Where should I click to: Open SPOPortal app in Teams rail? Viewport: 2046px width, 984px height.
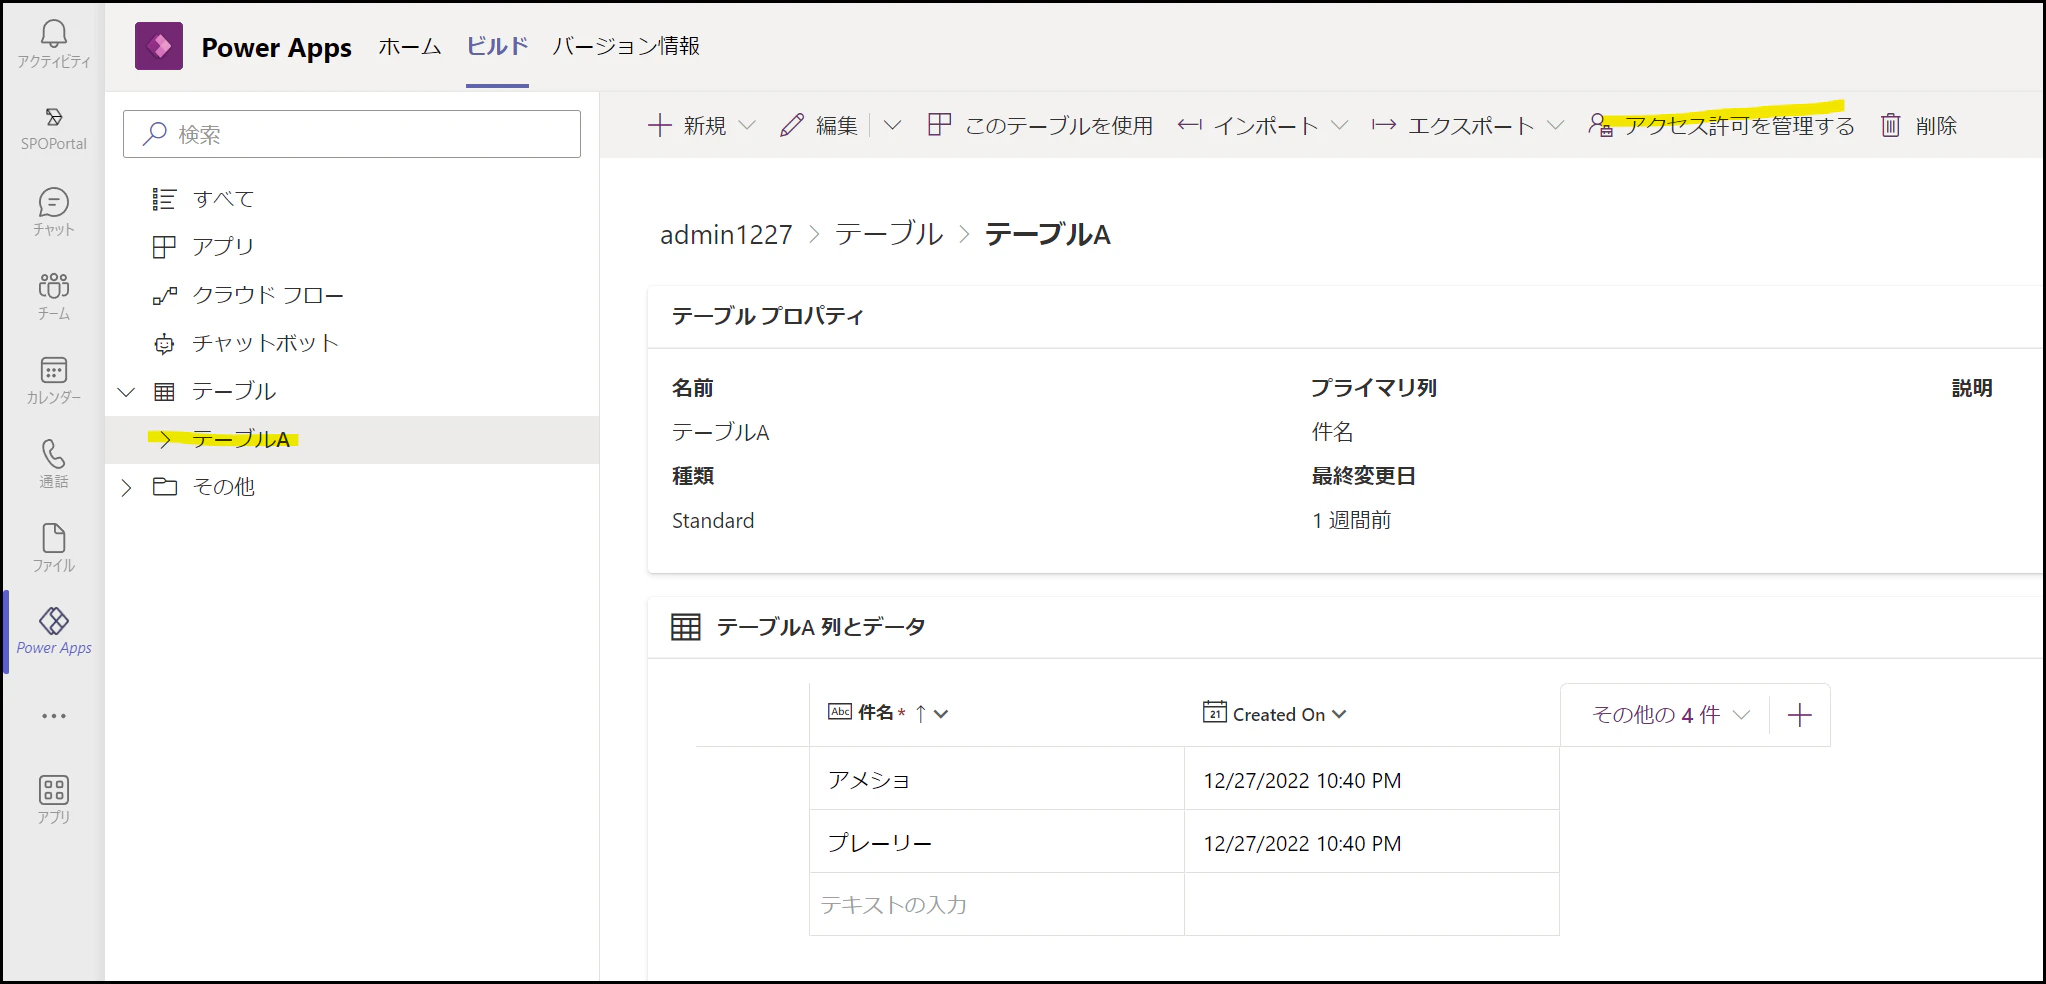[54, 118]
